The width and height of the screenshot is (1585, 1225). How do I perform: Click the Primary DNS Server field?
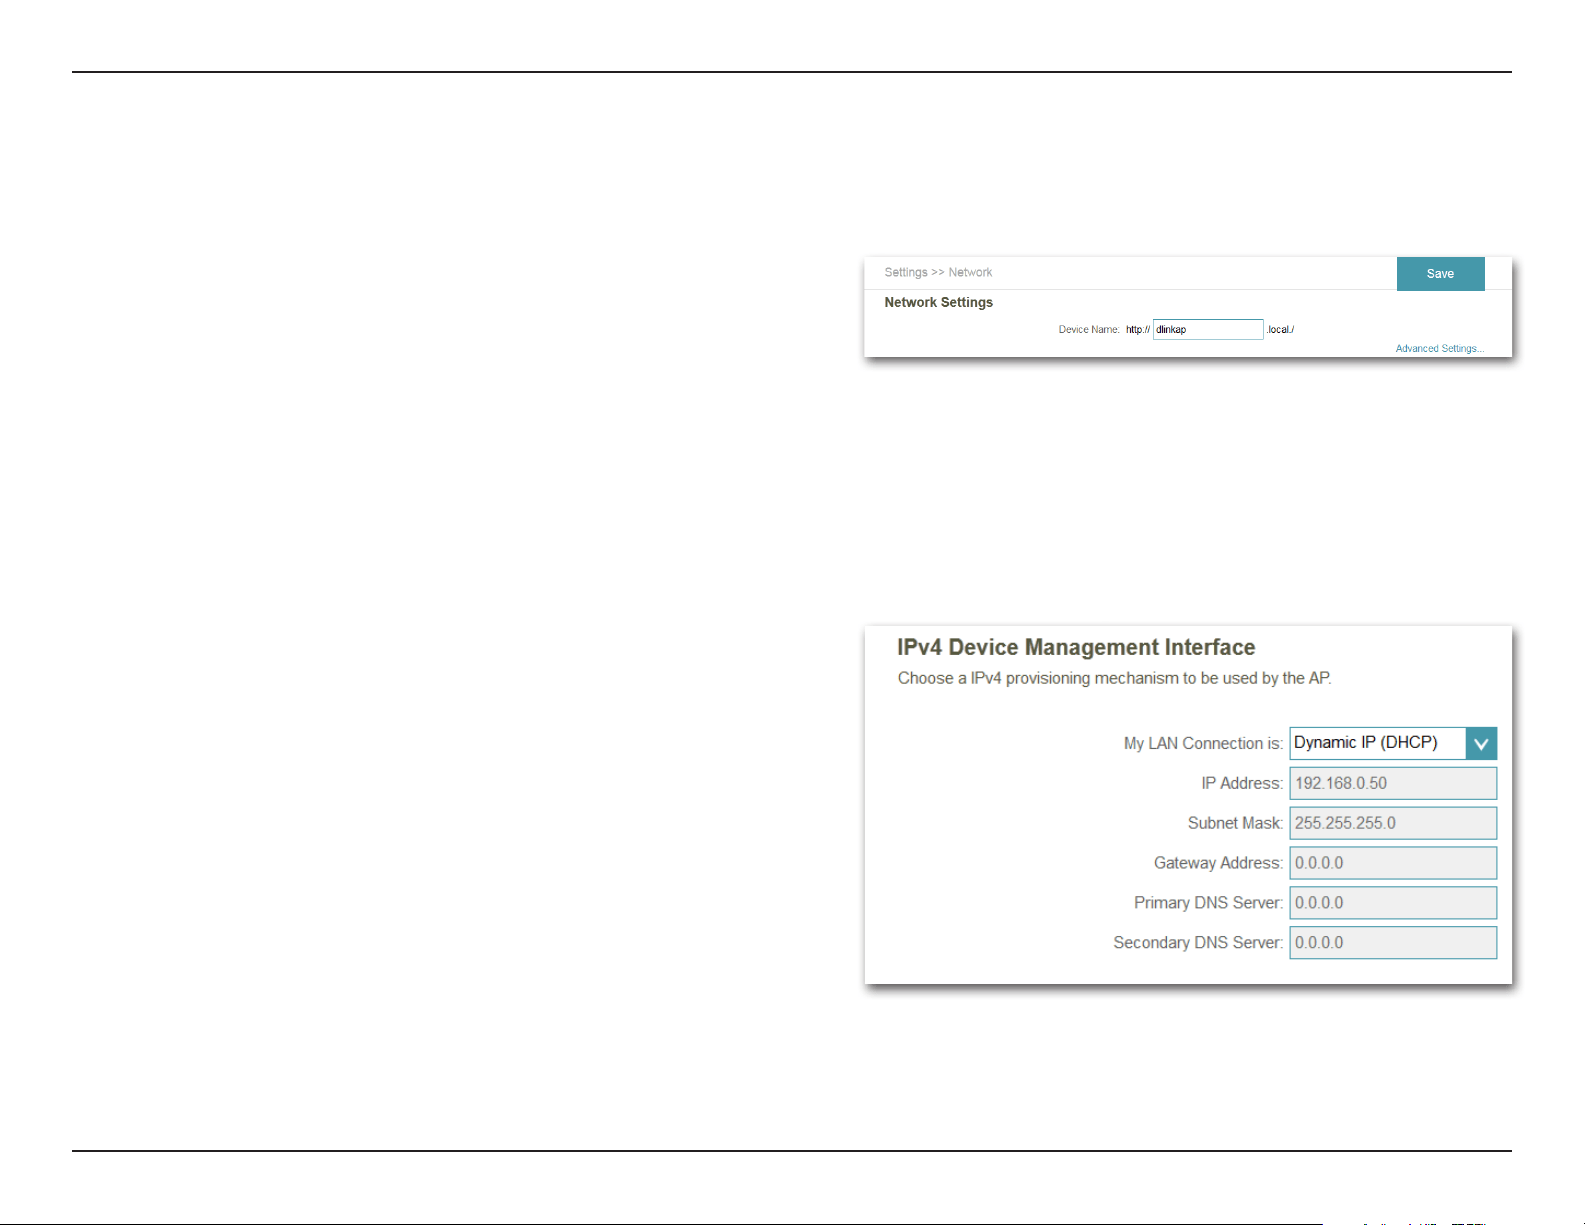point(1393,903)
